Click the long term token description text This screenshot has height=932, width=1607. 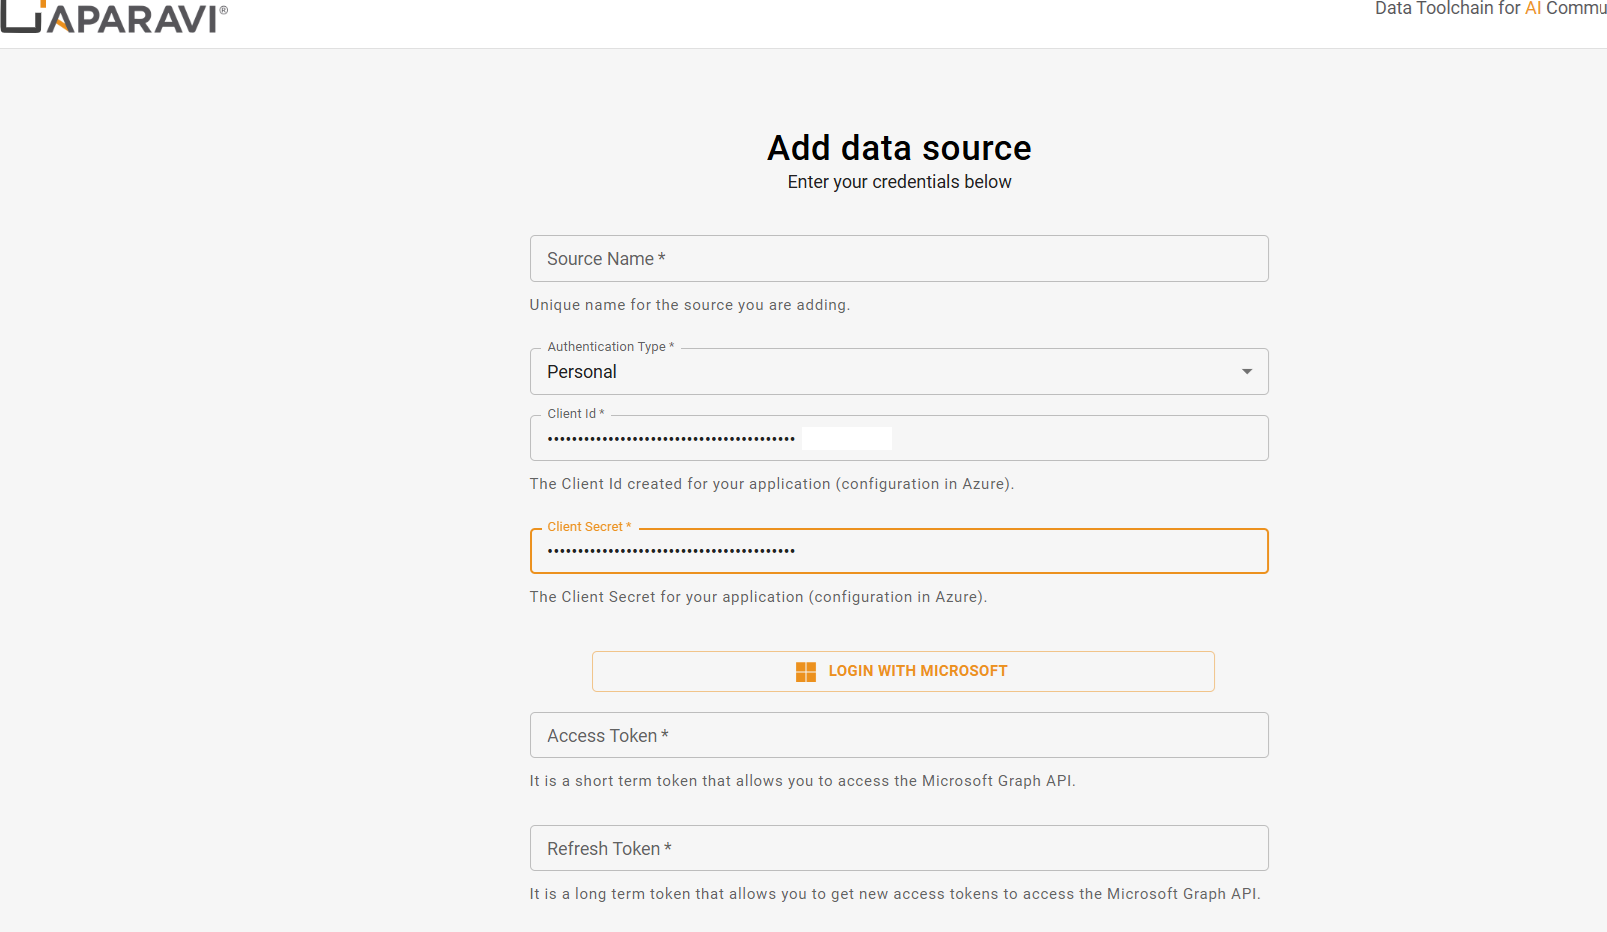[894, 894]
